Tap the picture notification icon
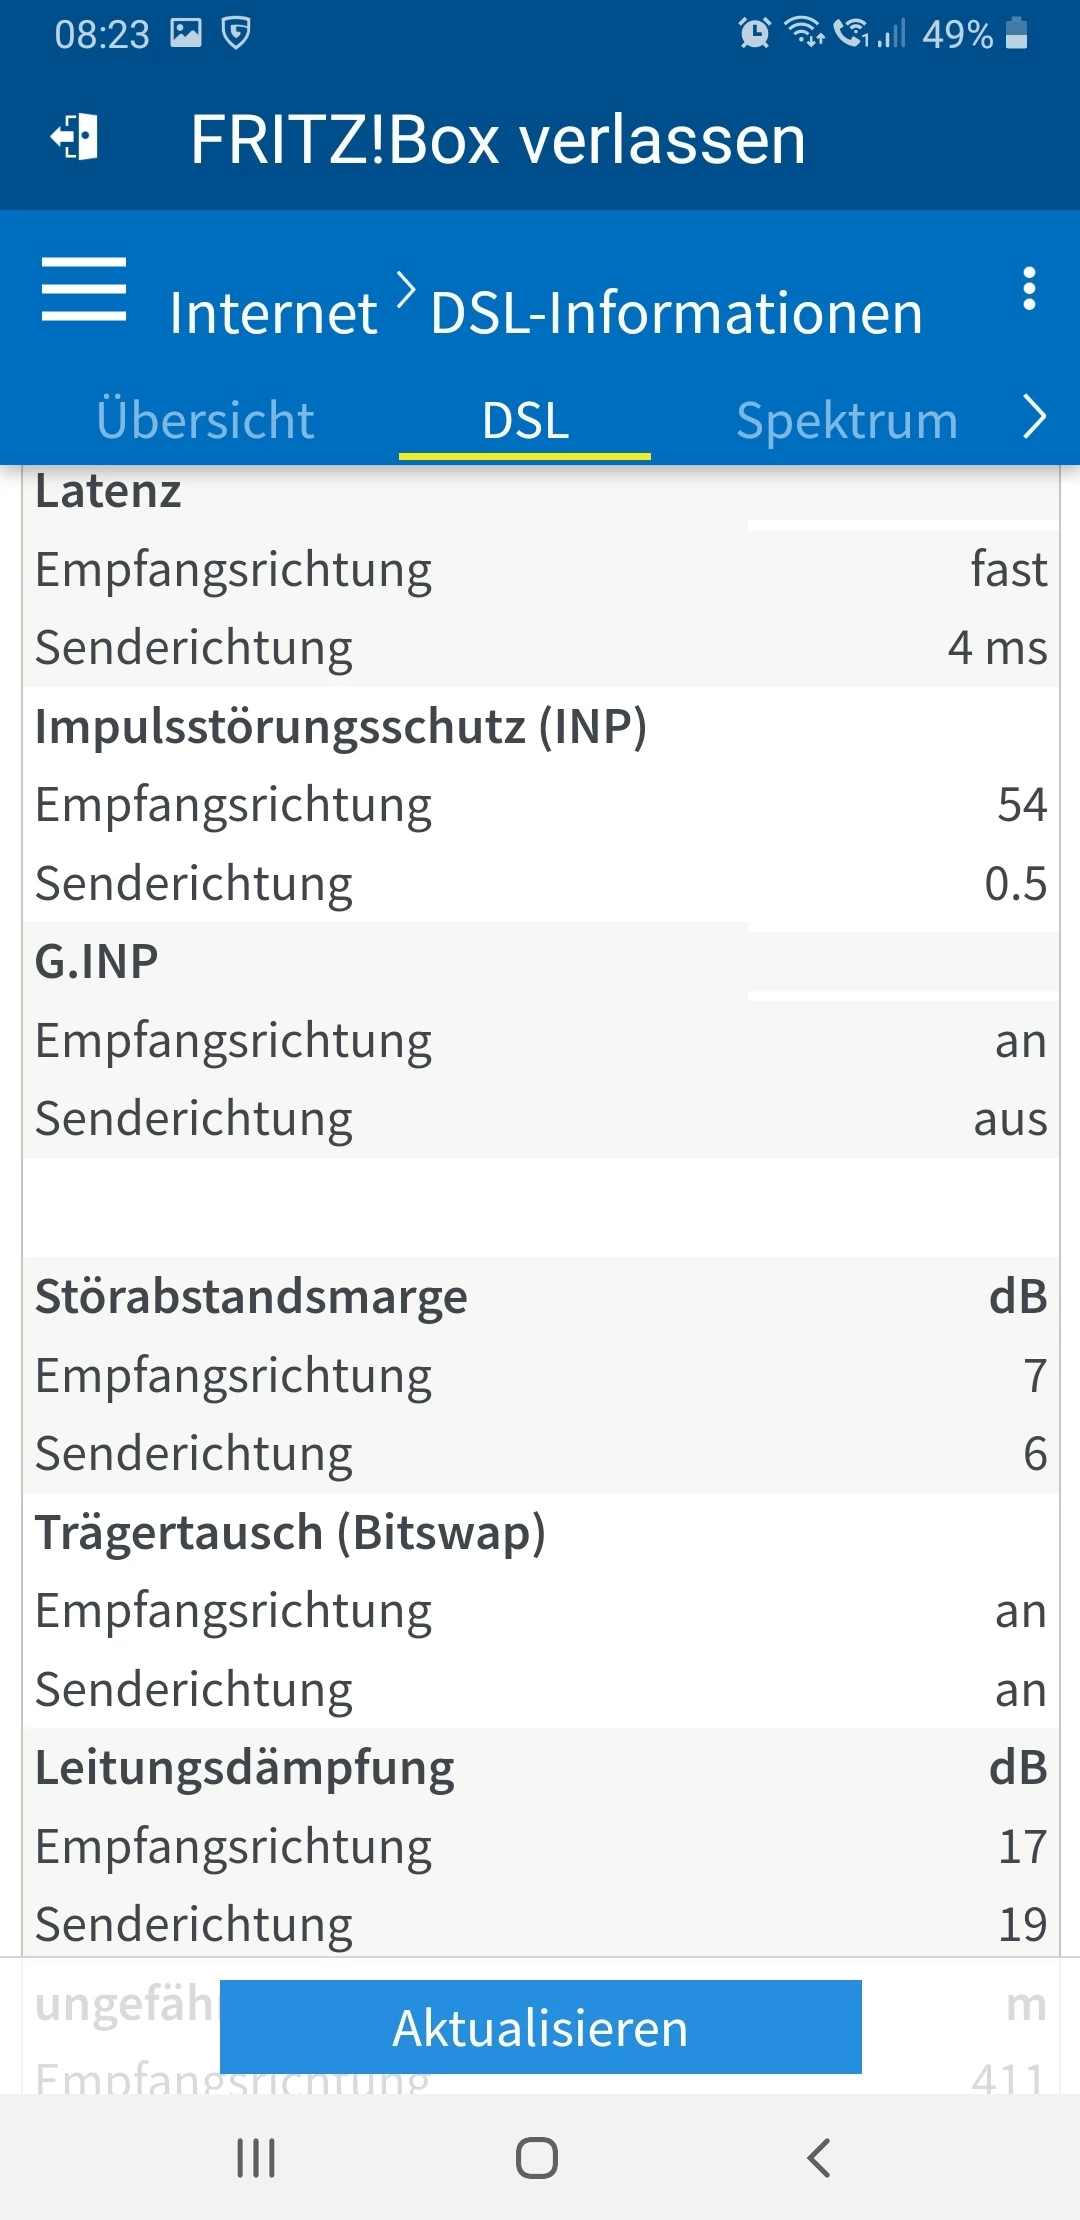 [186, 34]
